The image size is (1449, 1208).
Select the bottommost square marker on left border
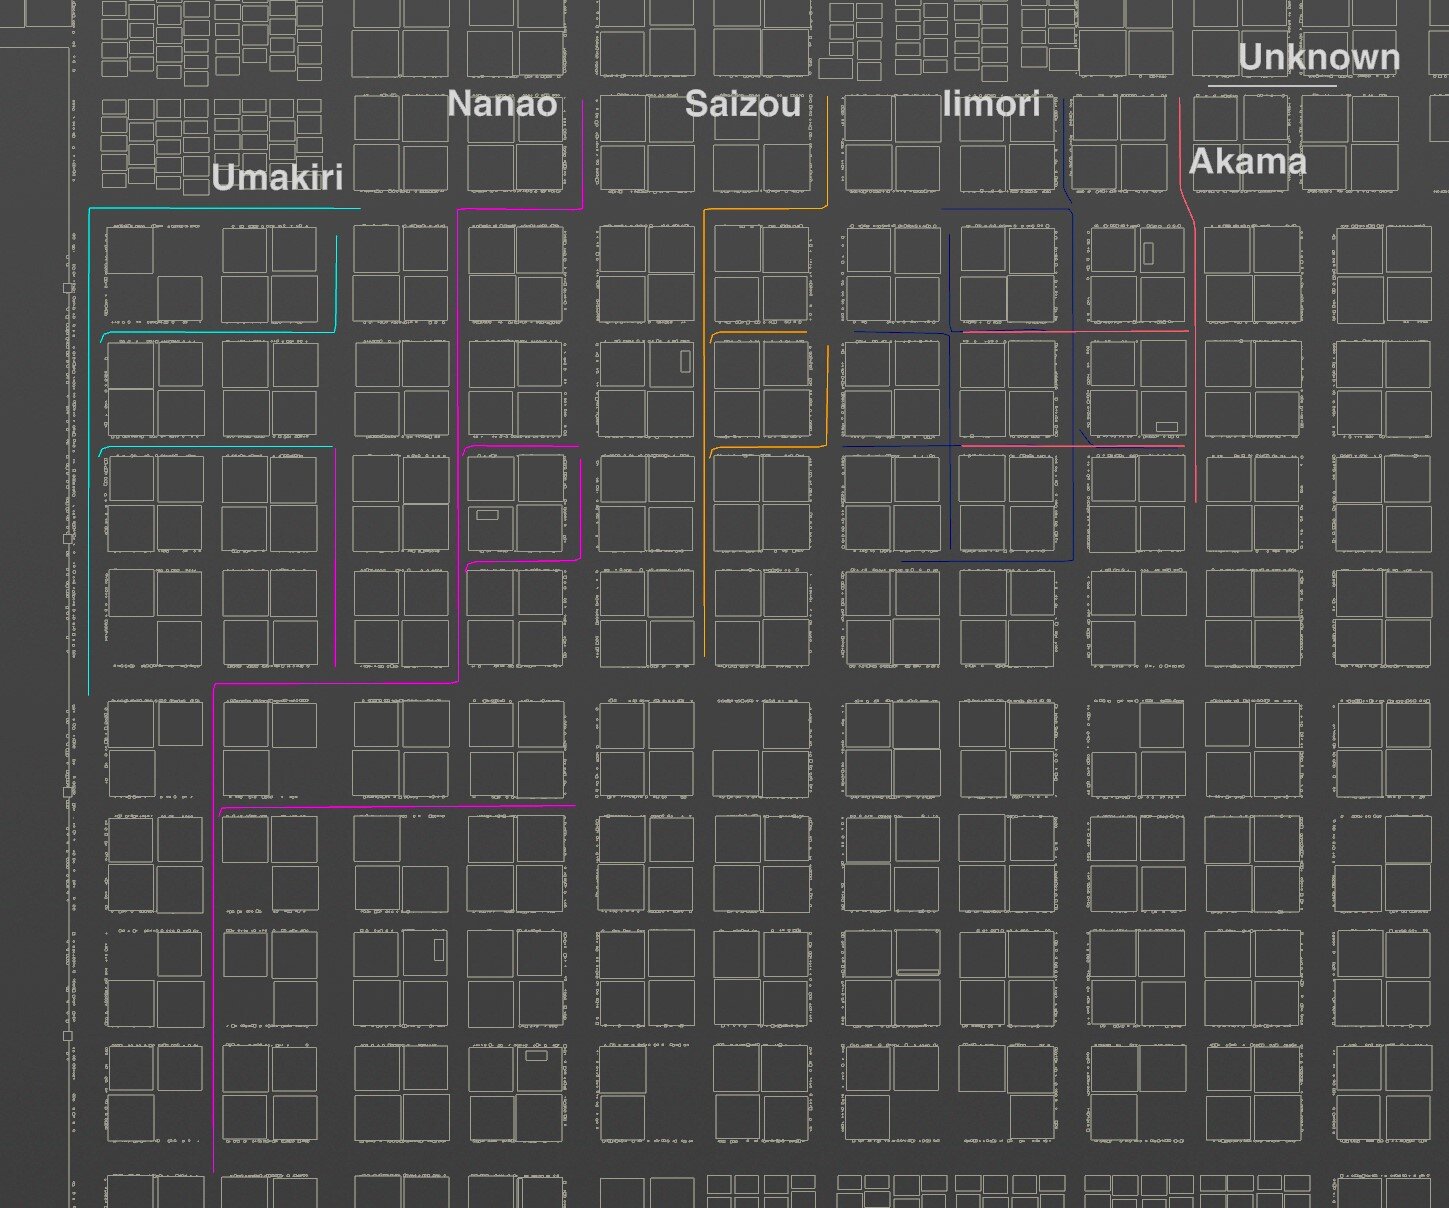pos(68,1036)
